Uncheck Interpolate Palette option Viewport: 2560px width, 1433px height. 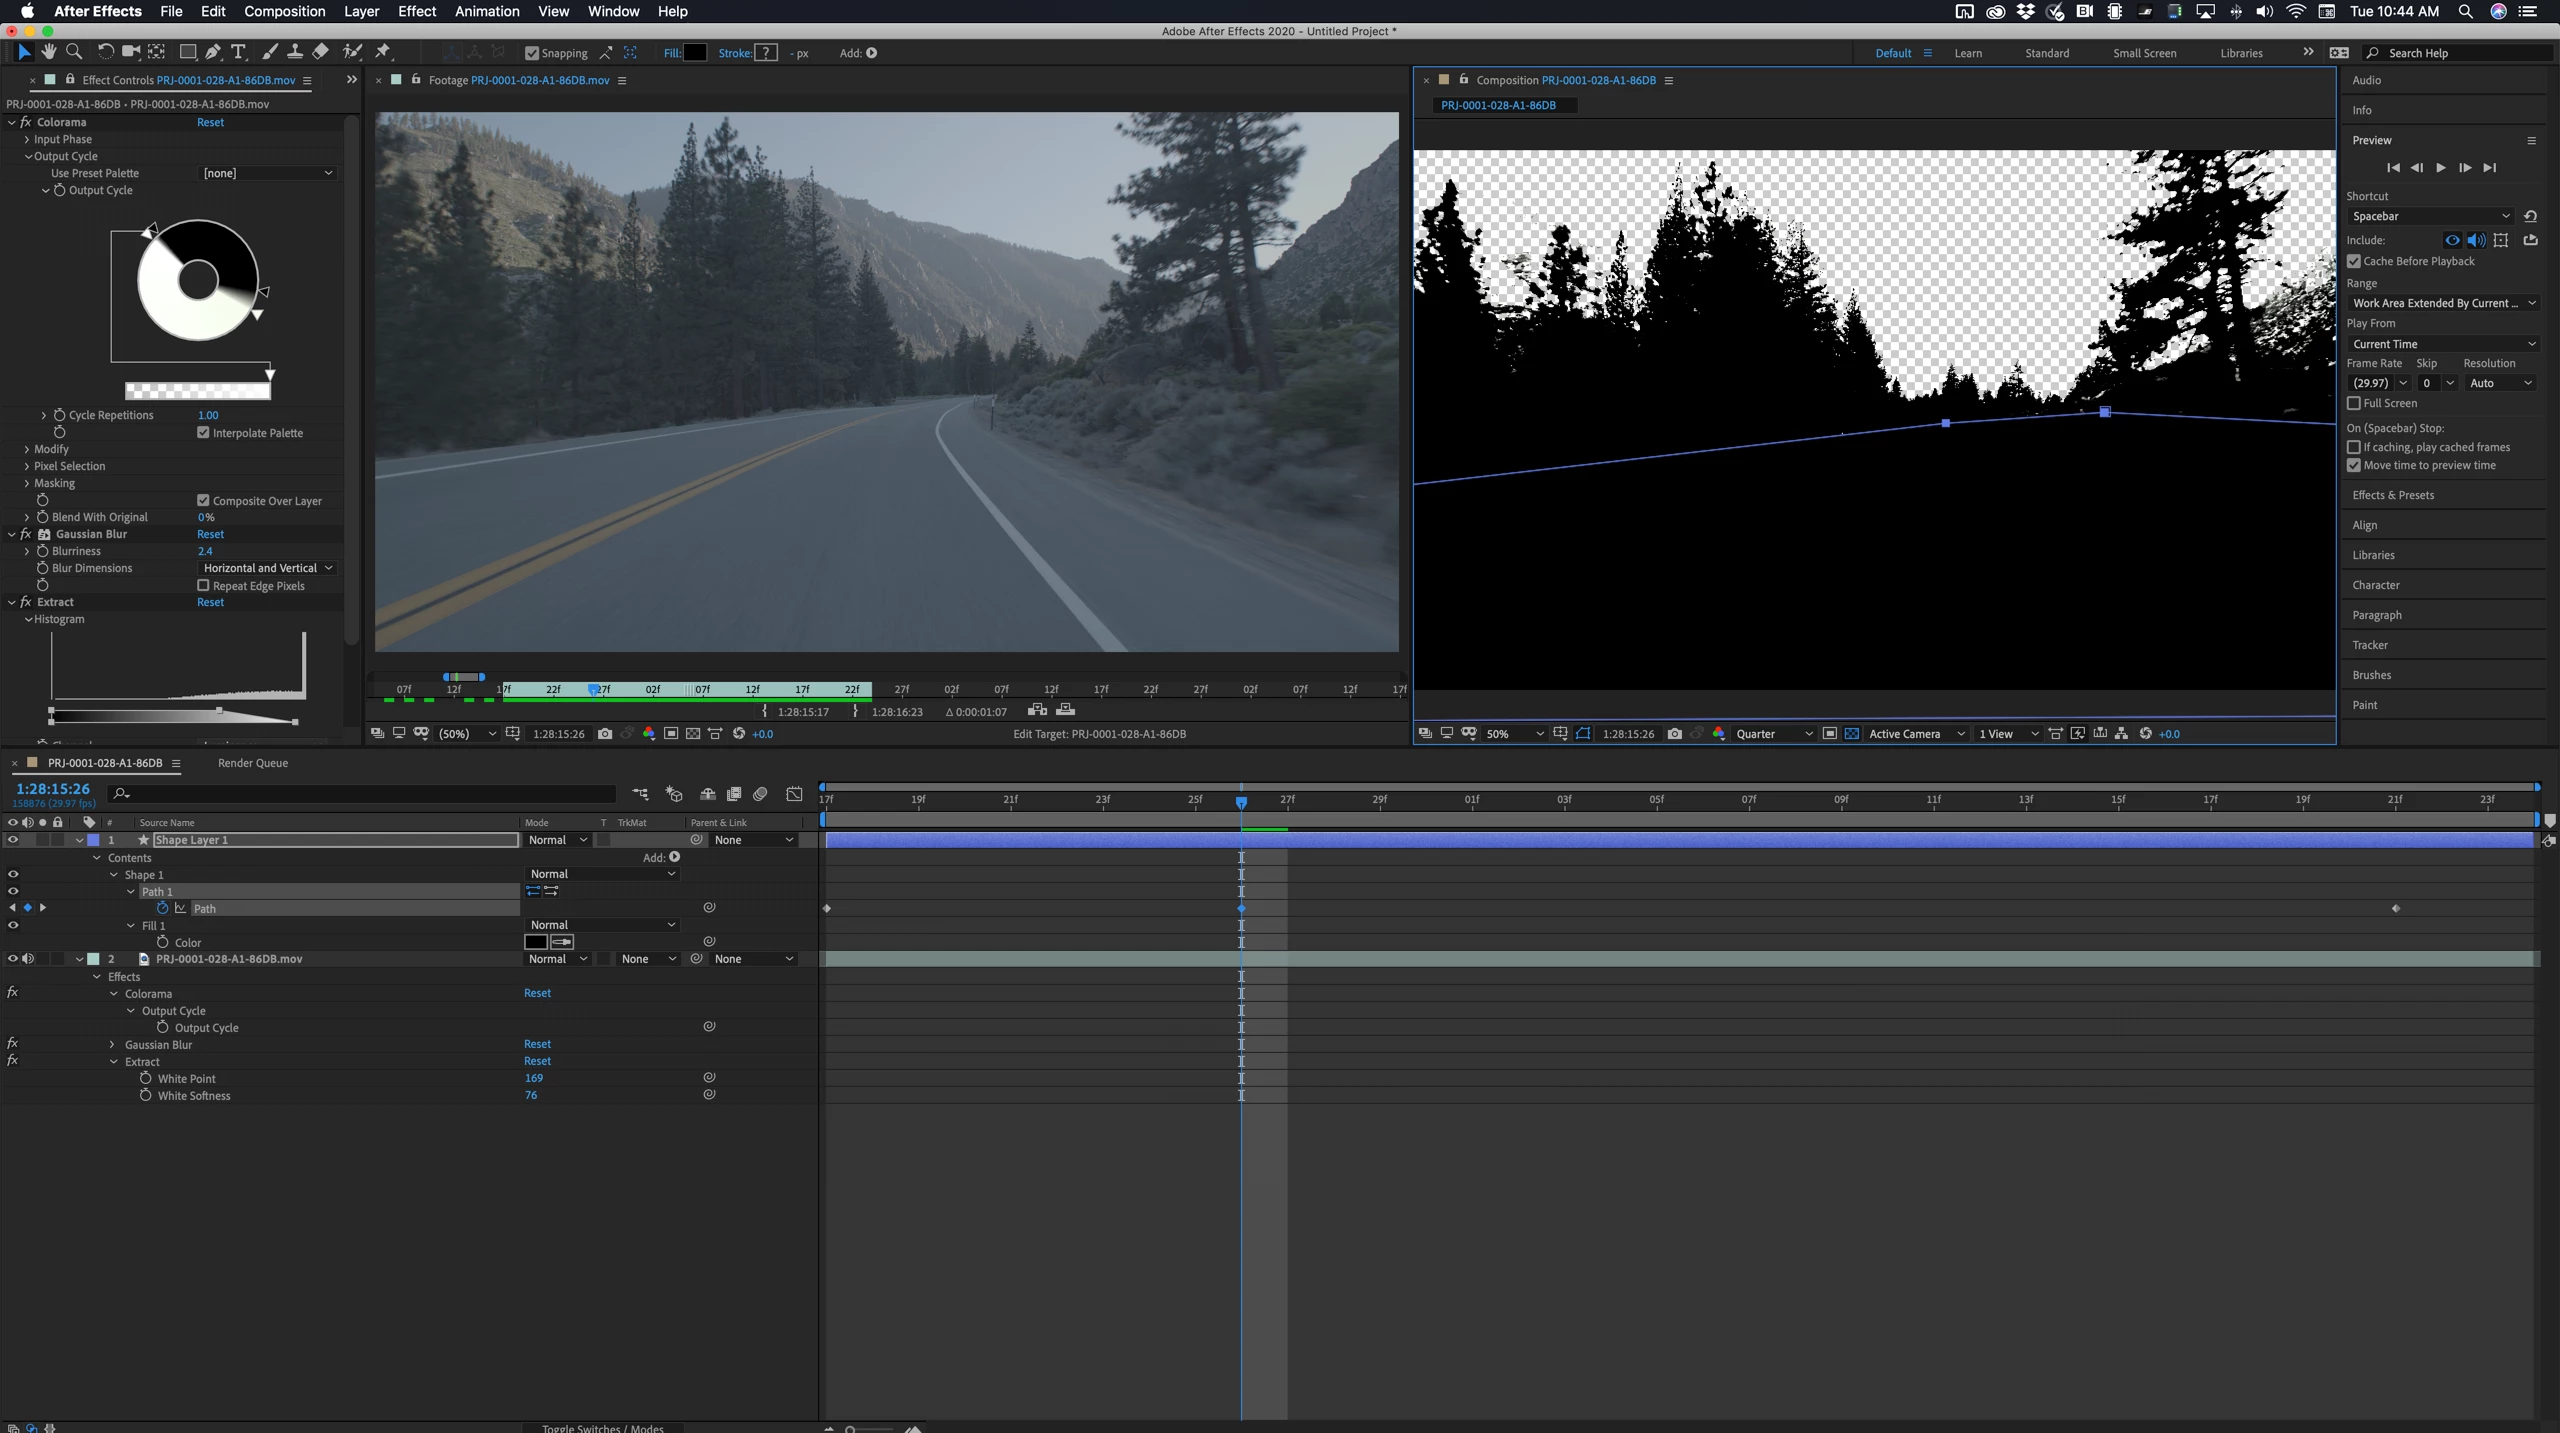point(203,433)
